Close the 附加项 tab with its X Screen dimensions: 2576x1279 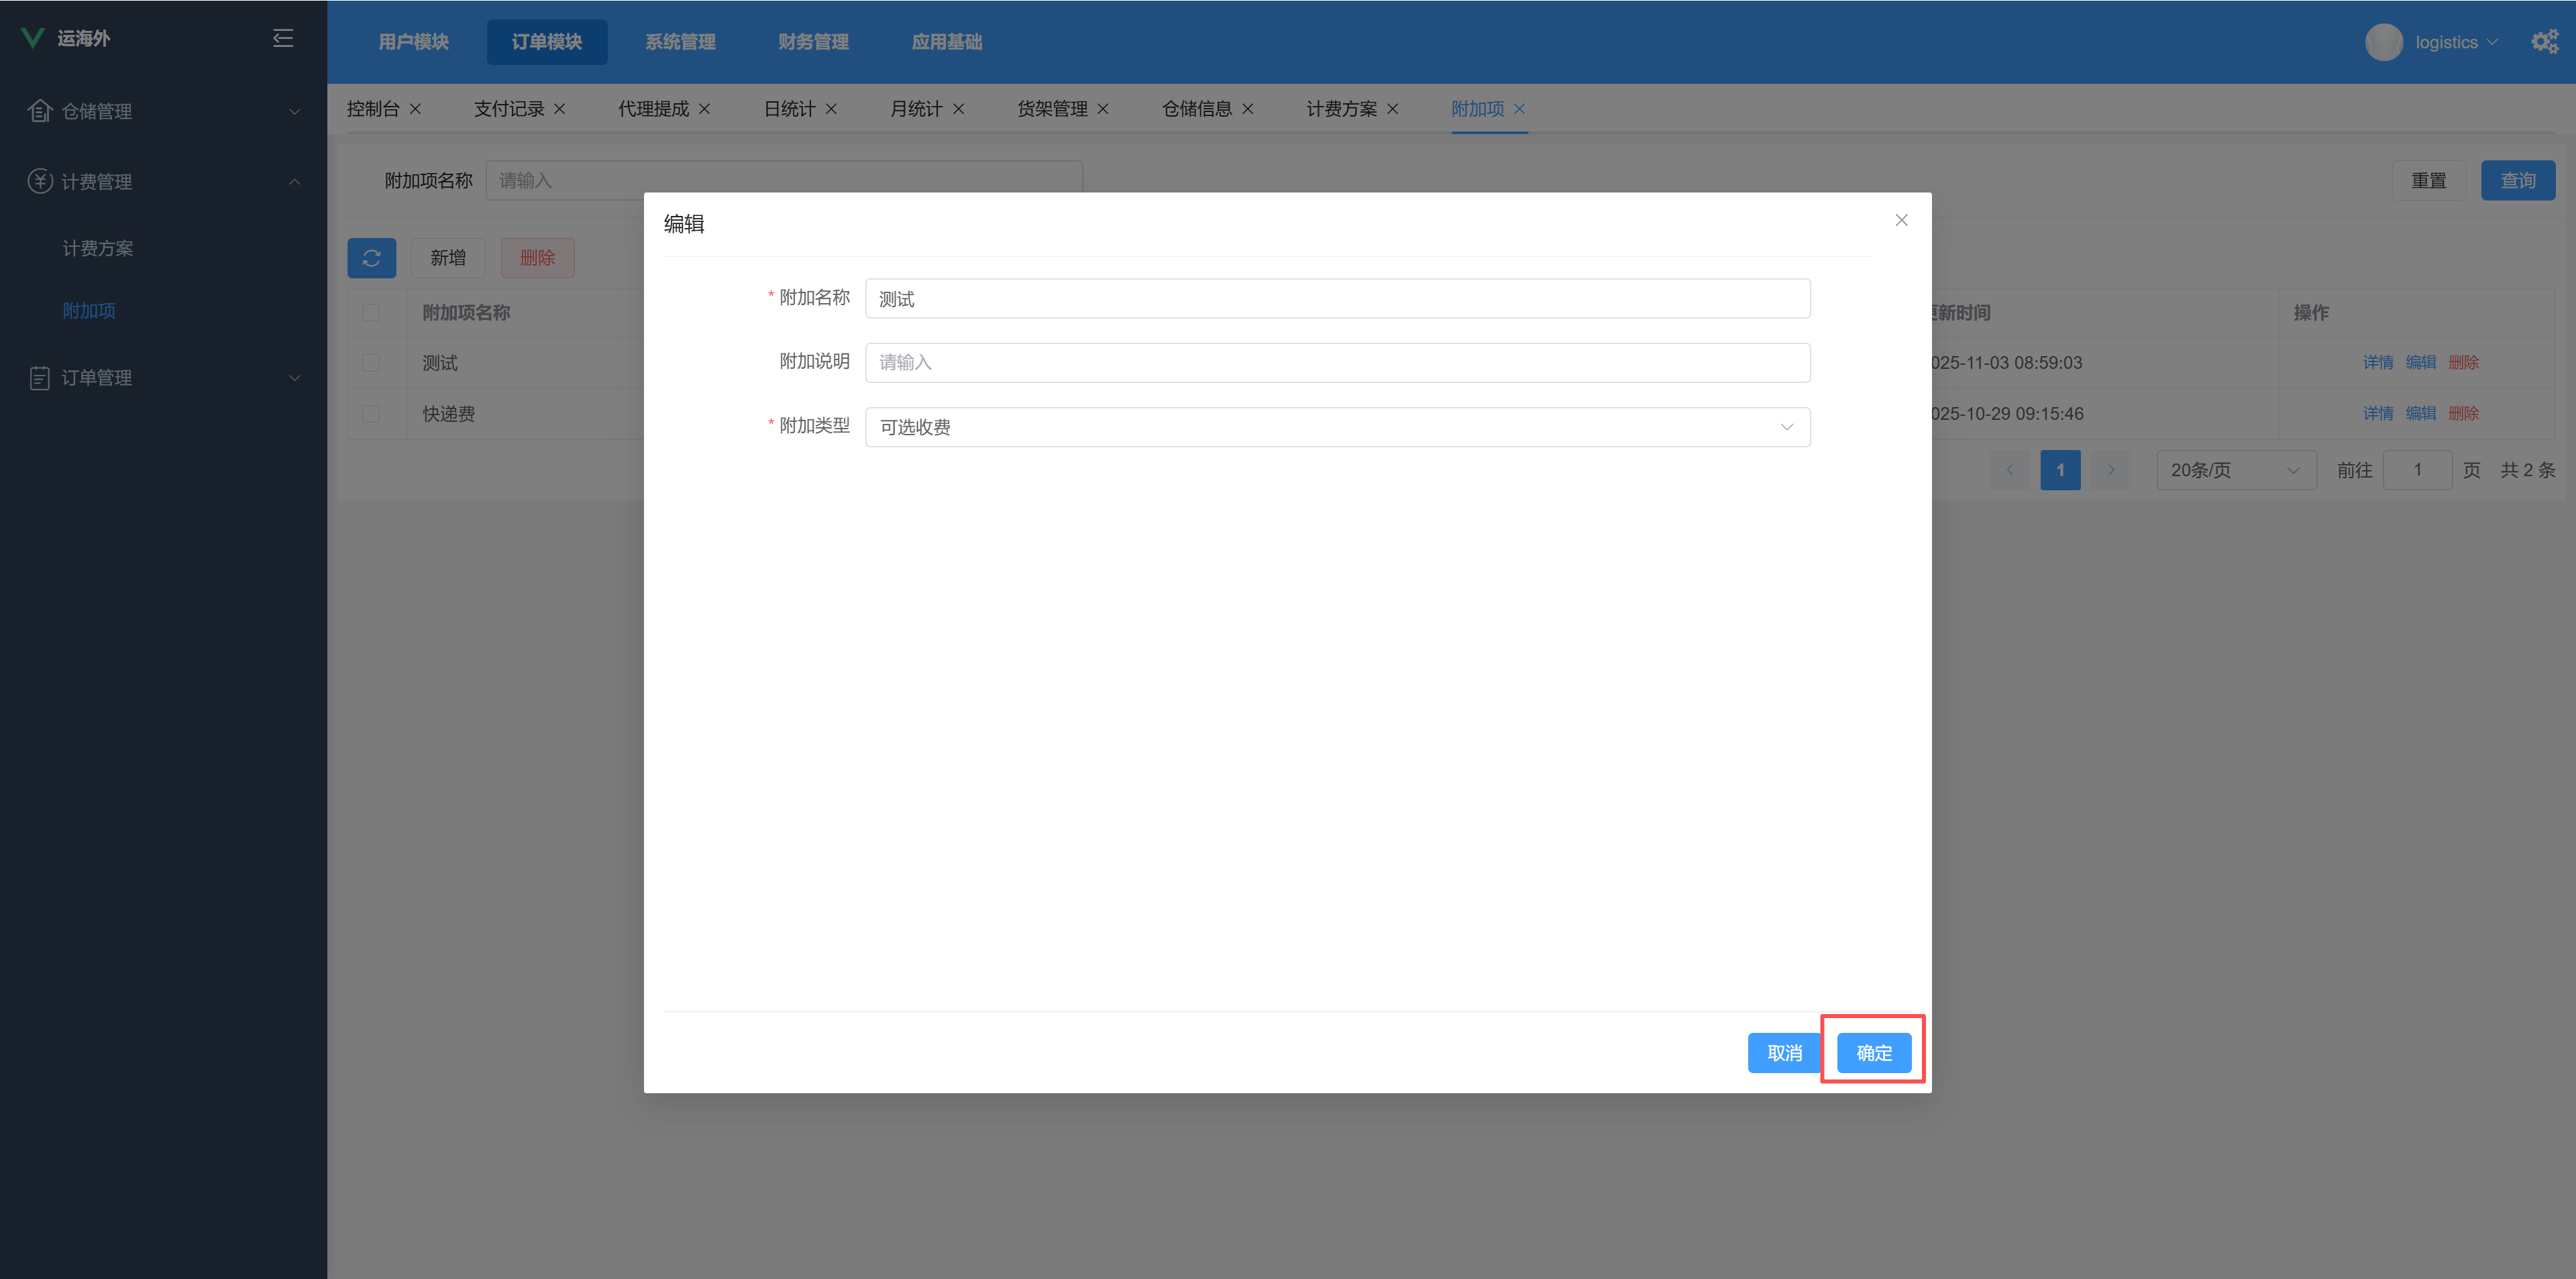(x=1520, y=109)
